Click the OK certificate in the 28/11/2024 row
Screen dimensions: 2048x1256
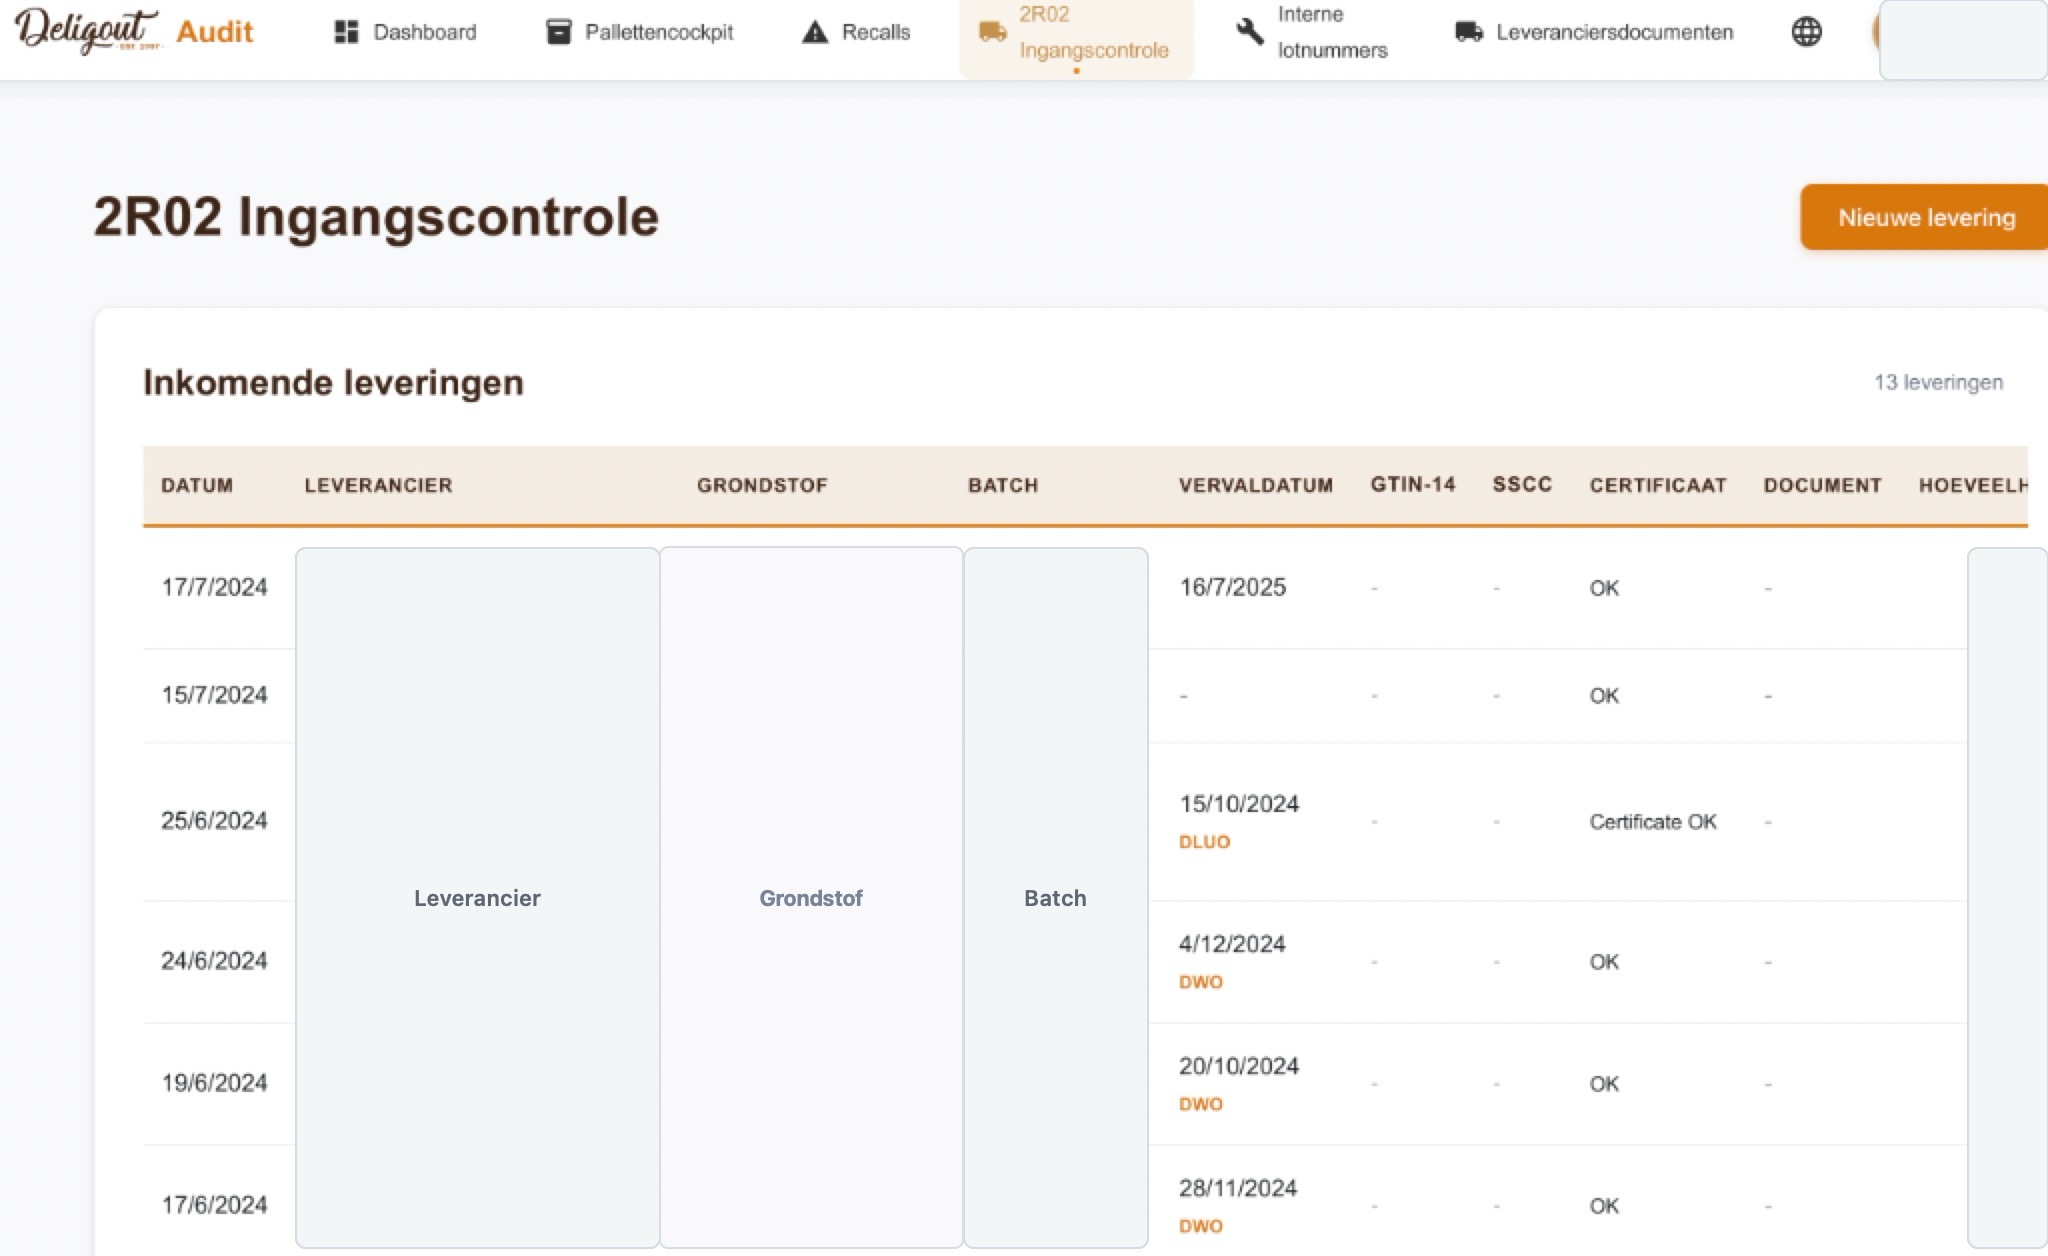pos(1604,1206)
